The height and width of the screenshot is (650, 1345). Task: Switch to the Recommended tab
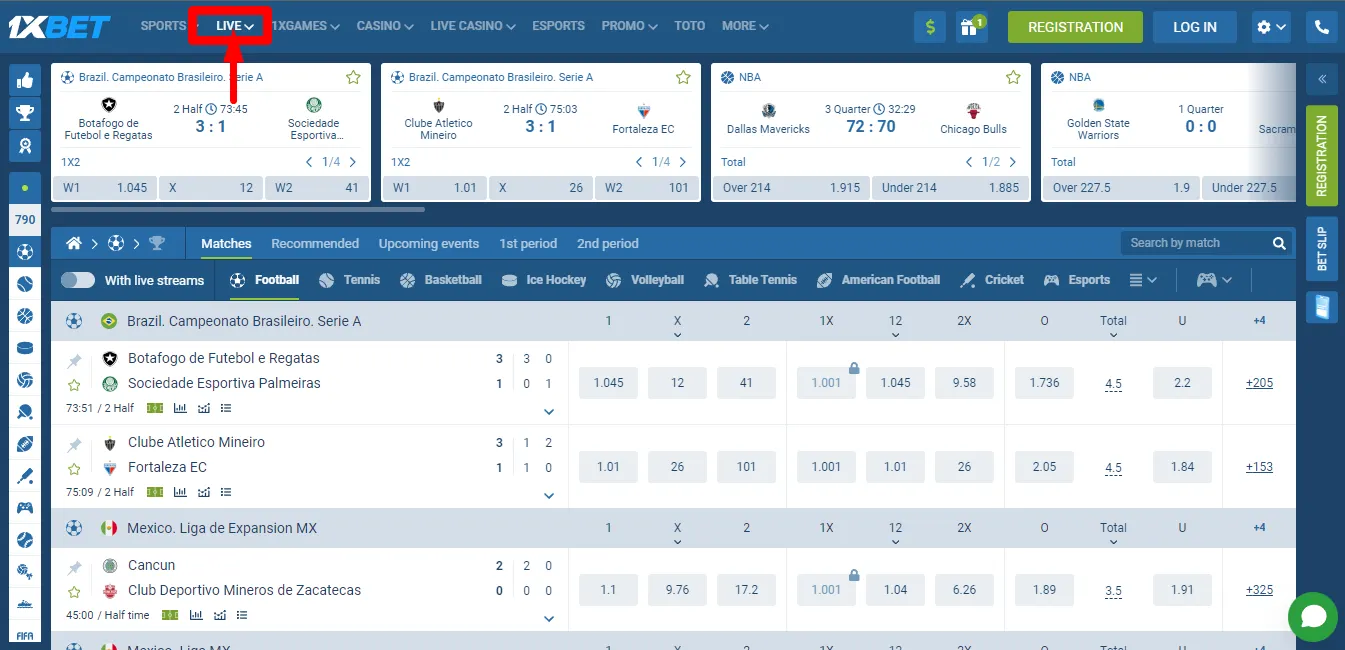[315, 243]
